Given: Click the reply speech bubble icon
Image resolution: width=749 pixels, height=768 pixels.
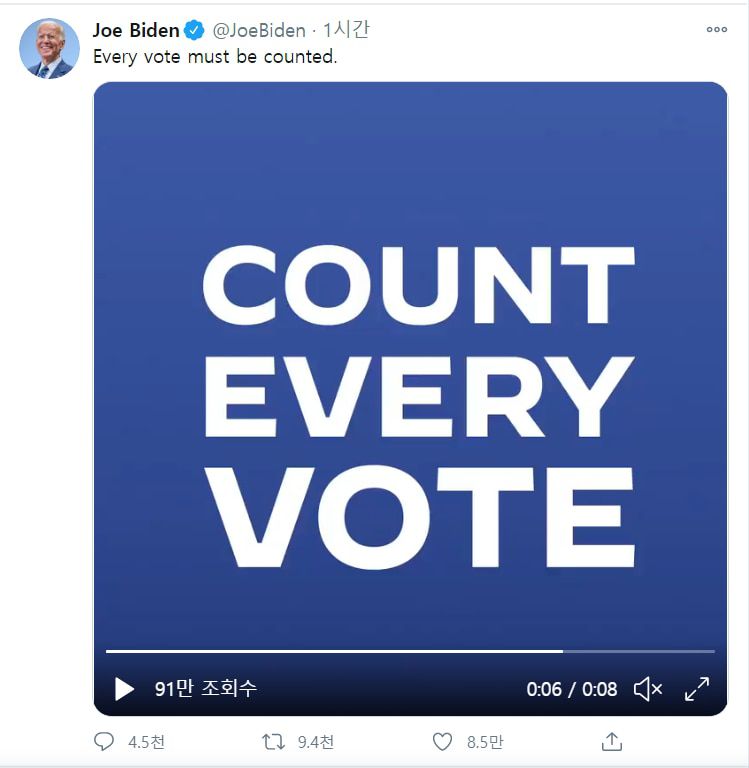Looking at the screenshot, I should (104, 742).
